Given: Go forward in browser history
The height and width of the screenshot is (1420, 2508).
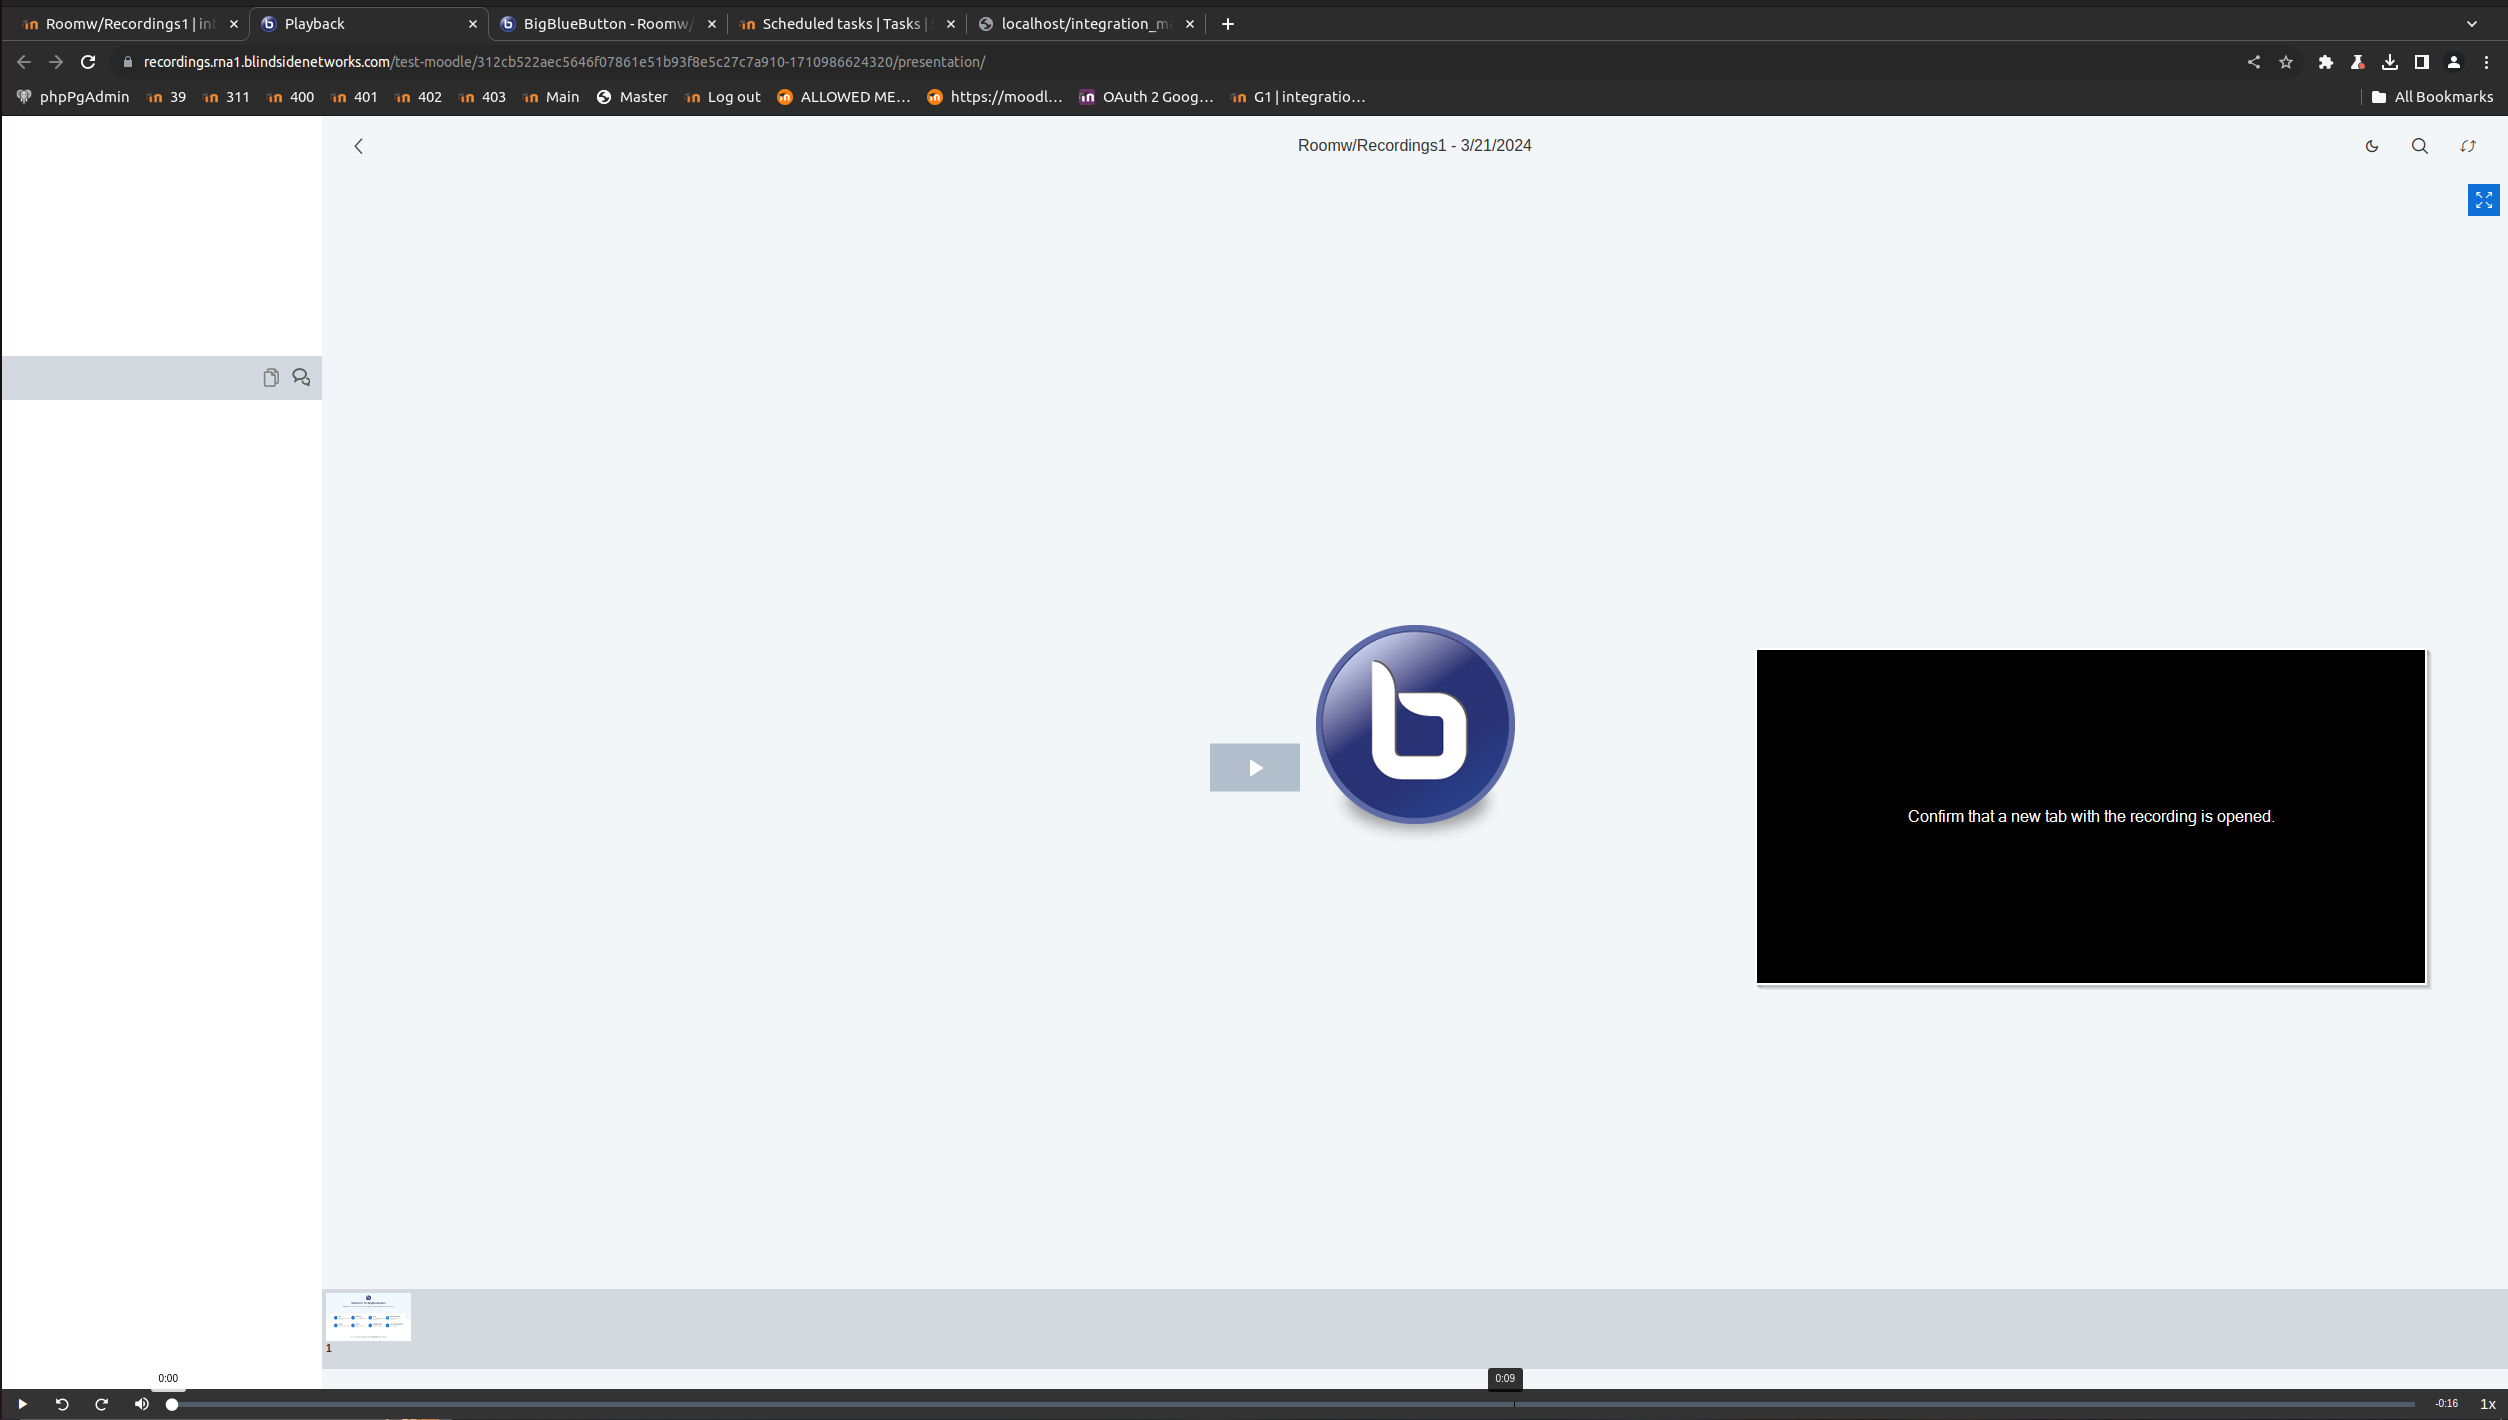Looking at the screenshot, I should point(56,62).
